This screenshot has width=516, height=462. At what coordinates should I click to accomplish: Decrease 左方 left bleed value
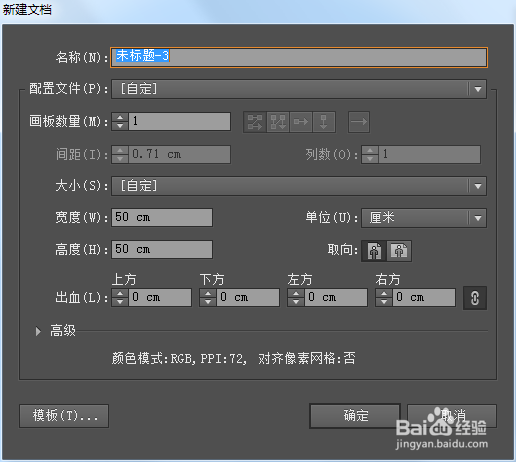click(296, 302)
